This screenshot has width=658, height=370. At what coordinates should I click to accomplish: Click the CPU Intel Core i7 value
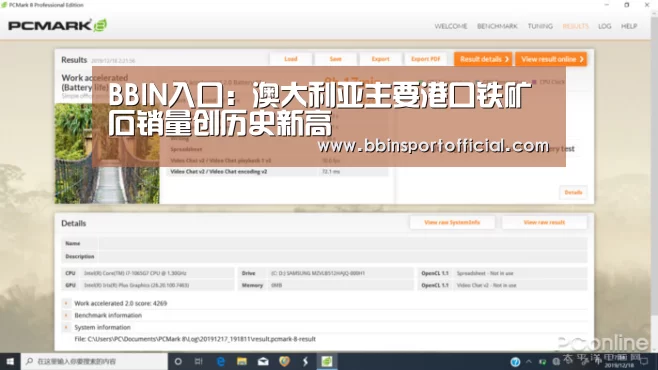coord(135,273)
